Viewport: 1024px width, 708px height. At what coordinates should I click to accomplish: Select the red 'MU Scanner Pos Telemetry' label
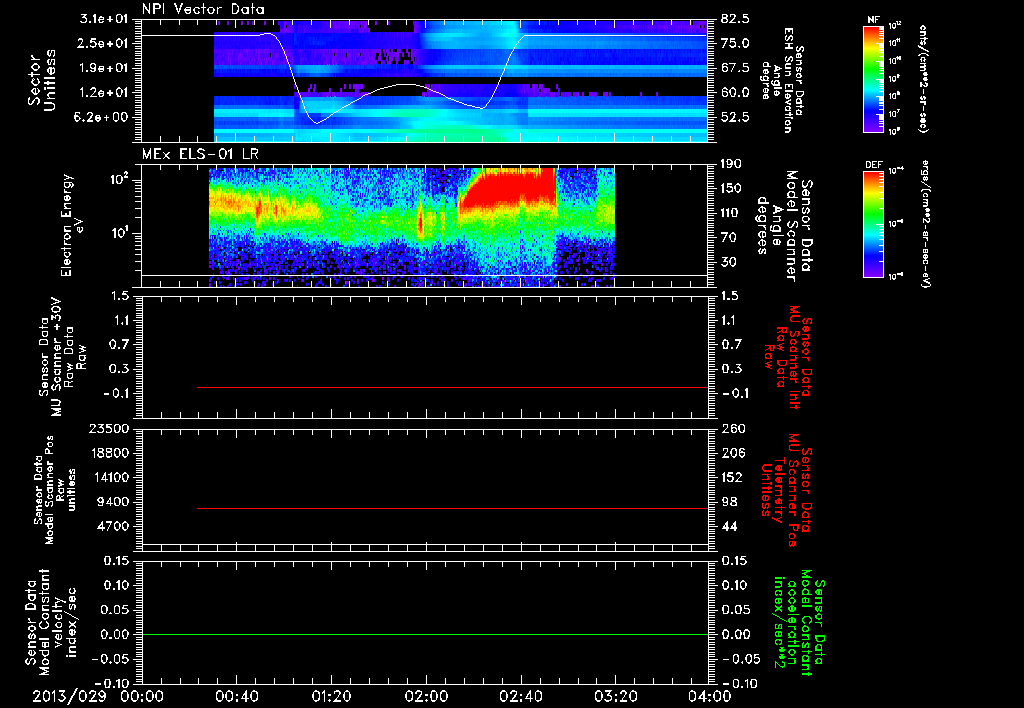pos(786,490)
